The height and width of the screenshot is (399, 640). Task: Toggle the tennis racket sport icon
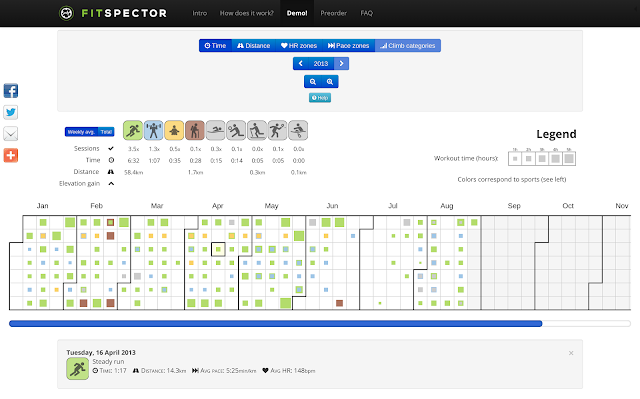277,131
